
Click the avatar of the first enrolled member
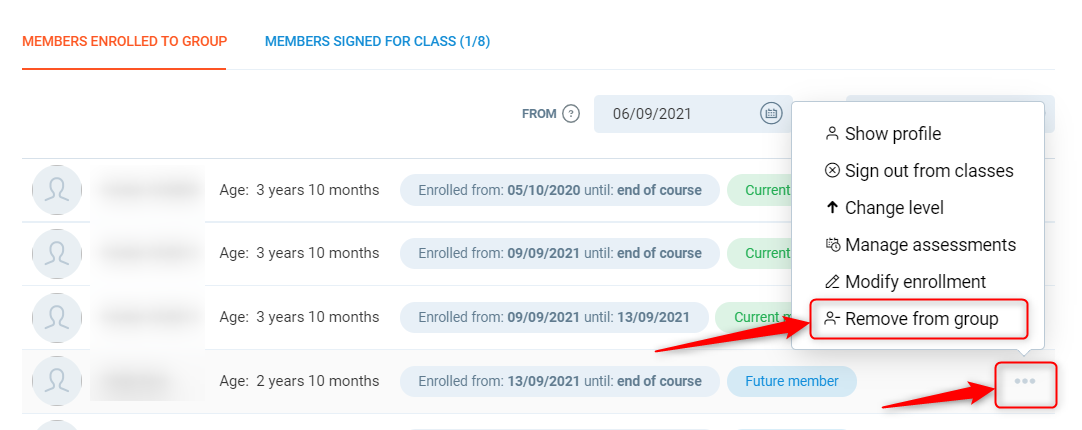[x=57, y=190]
